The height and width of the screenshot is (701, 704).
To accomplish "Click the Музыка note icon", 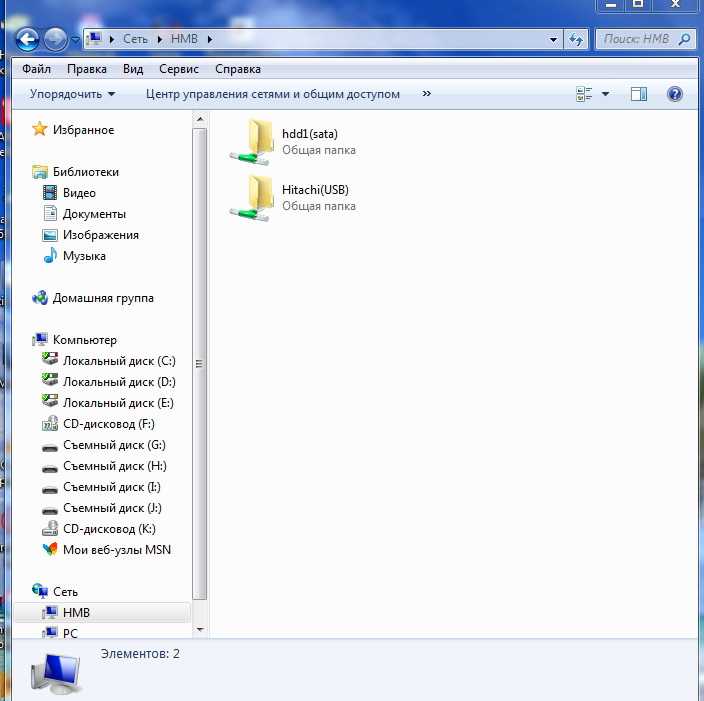I will [x=50, y=256].
